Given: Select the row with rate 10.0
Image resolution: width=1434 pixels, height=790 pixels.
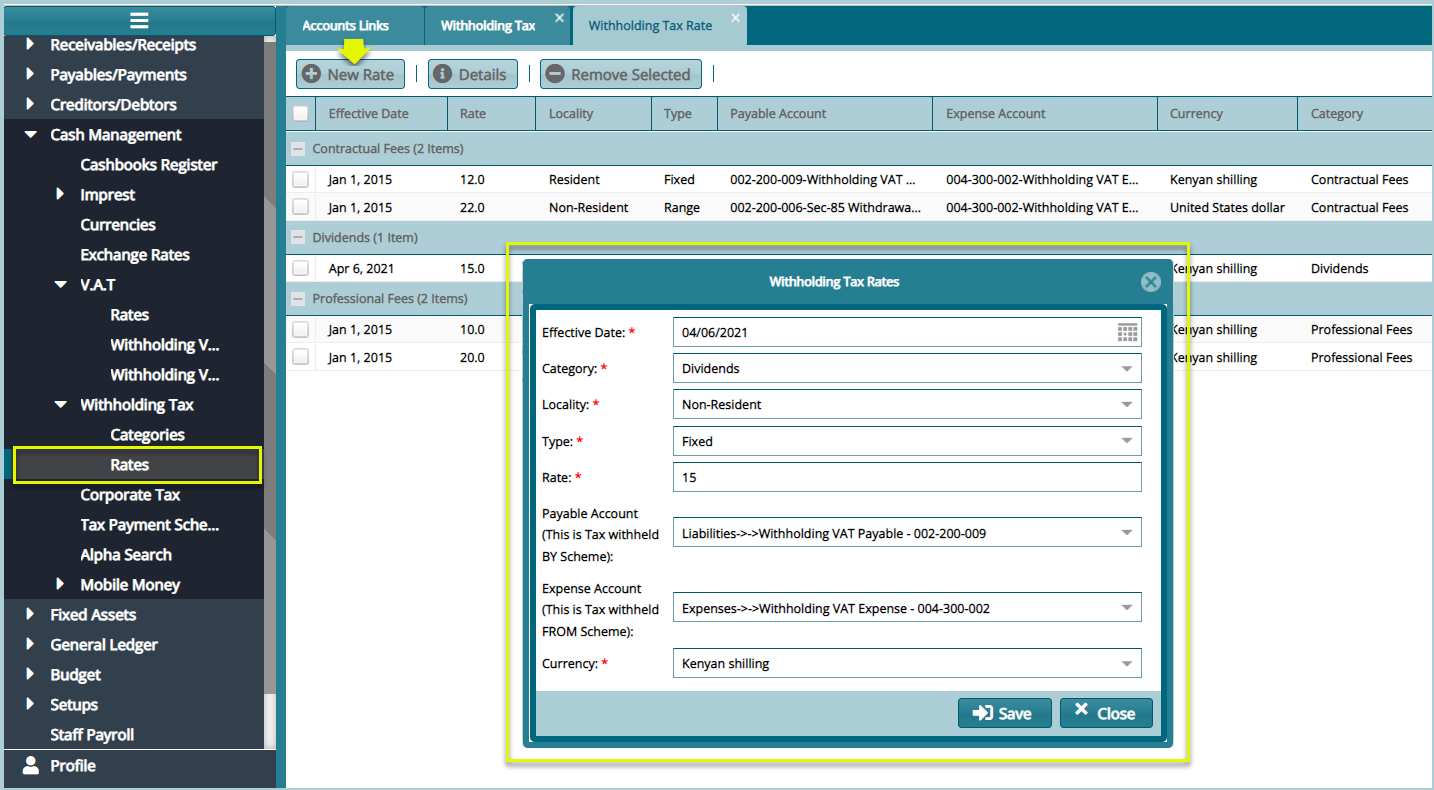Looking at the screenshot, I should coord(300,330).
